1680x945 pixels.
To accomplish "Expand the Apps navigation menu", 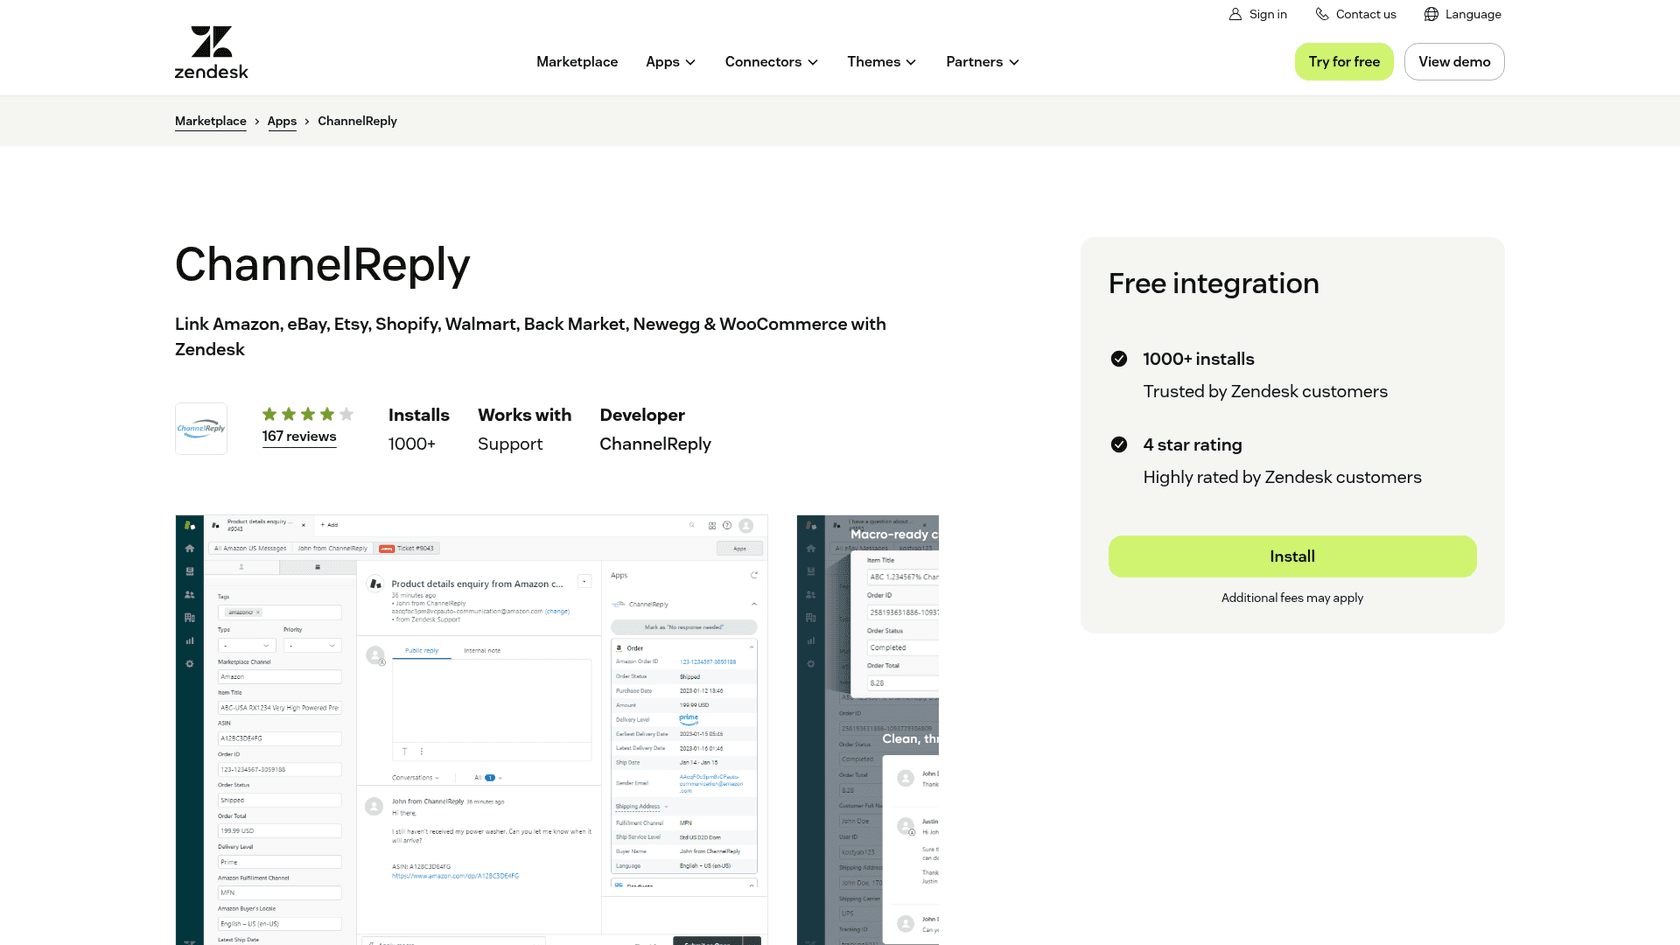I will click(671, 62).
